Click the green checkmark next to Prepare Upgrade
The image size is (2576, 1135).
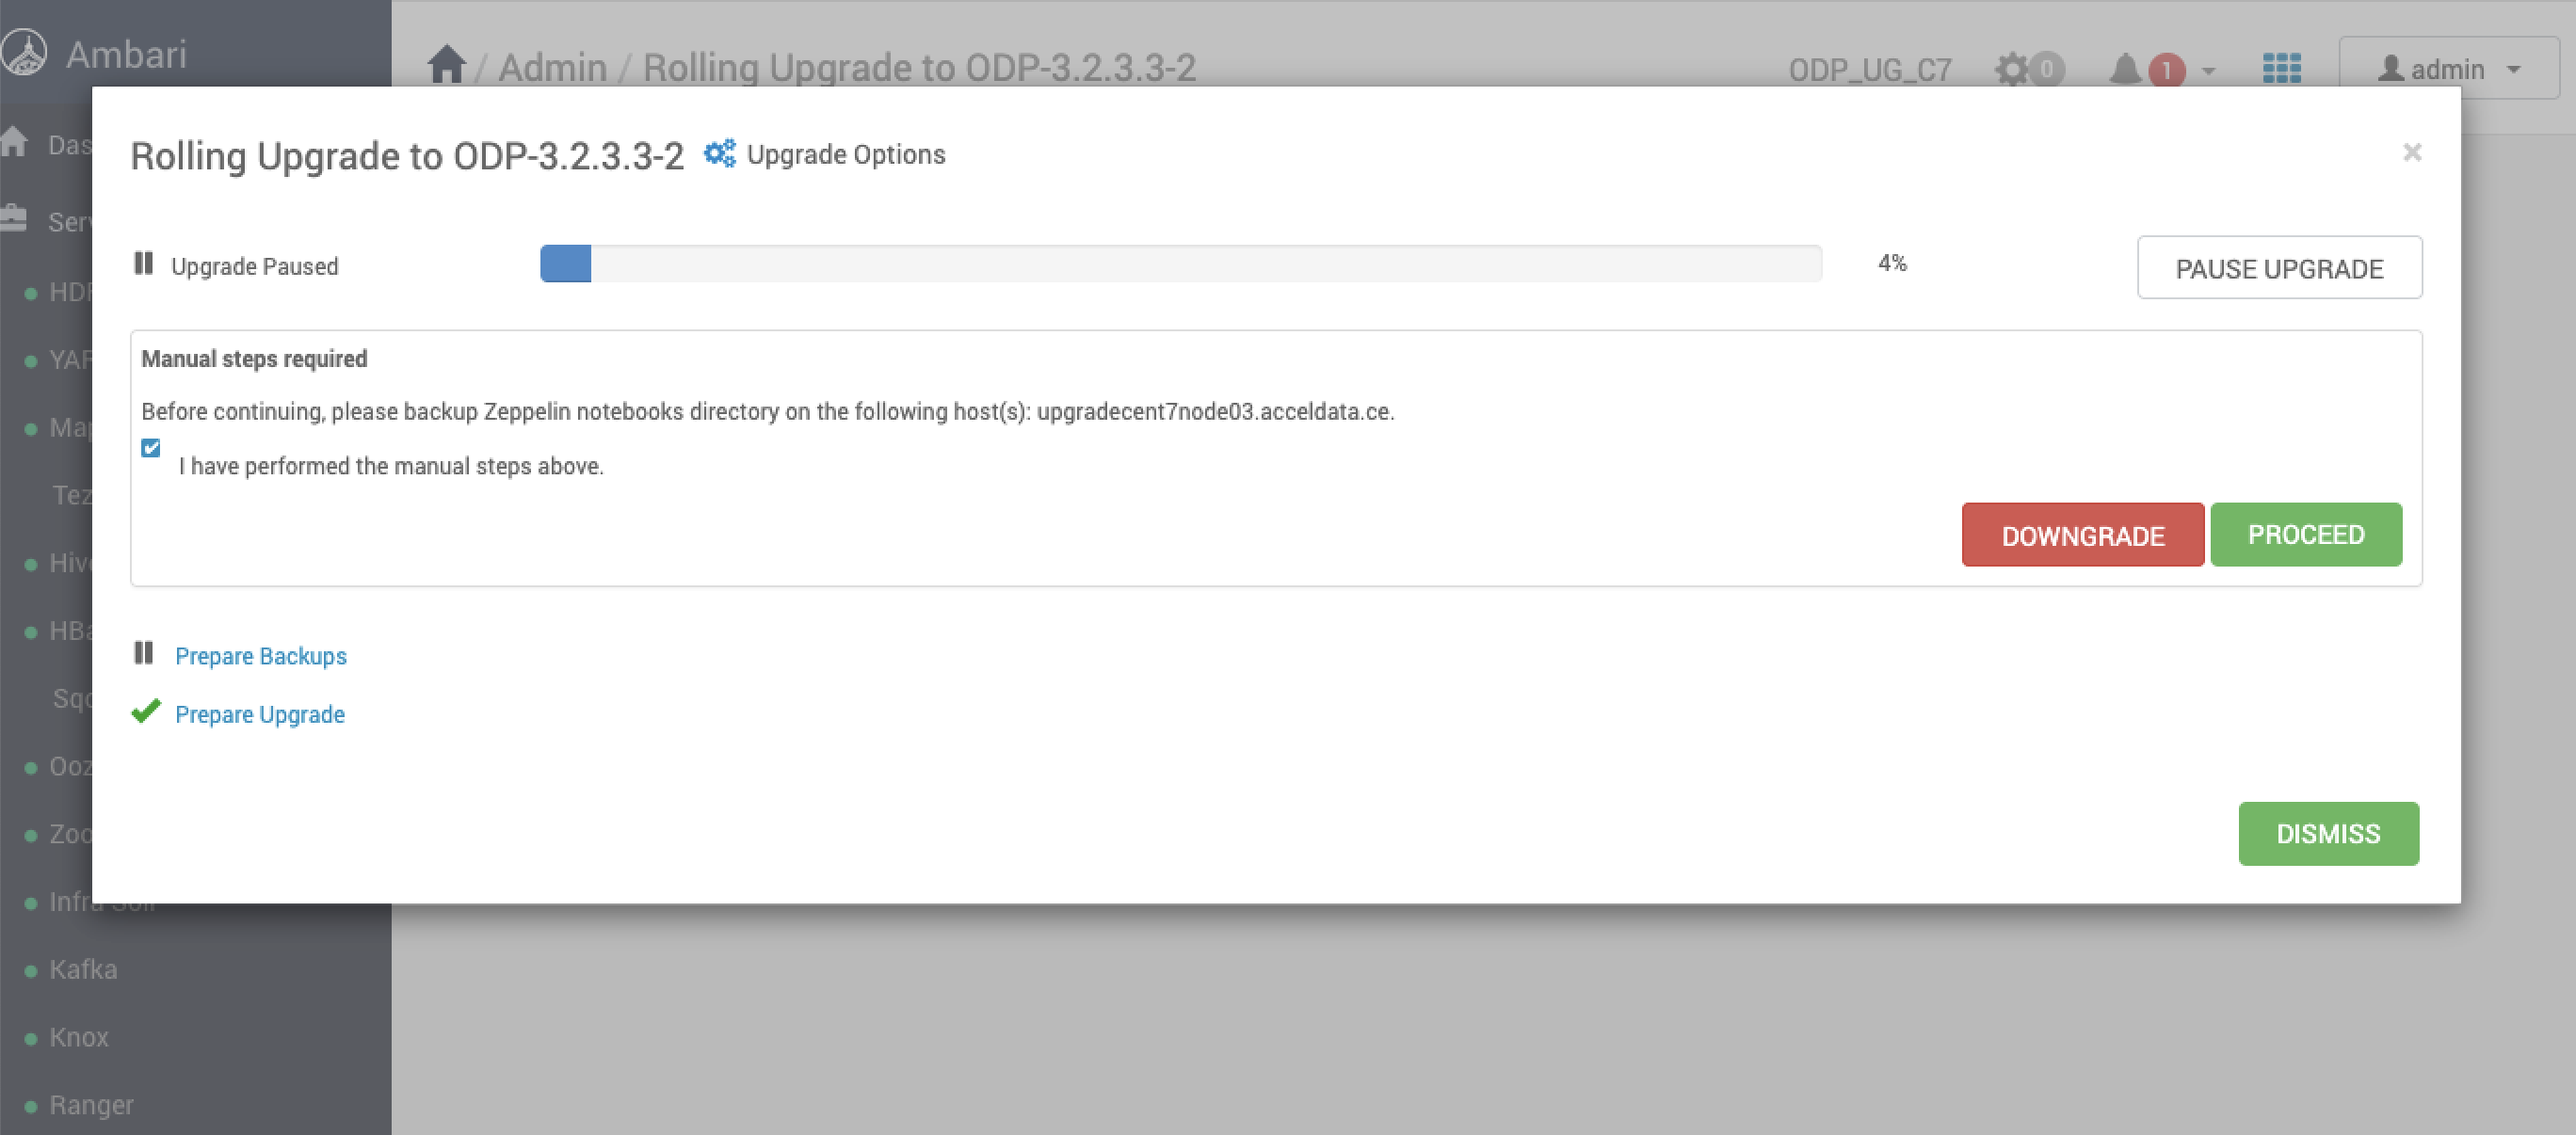[x=146, y=711]
